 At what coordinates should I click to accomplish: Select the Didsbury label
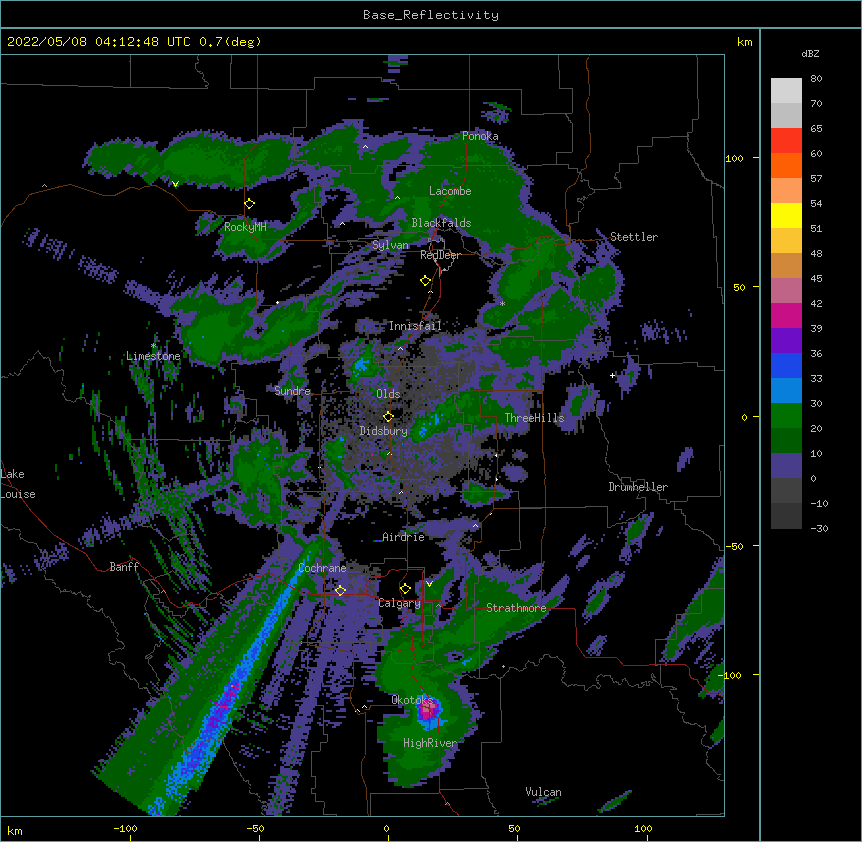click(384, 431)
